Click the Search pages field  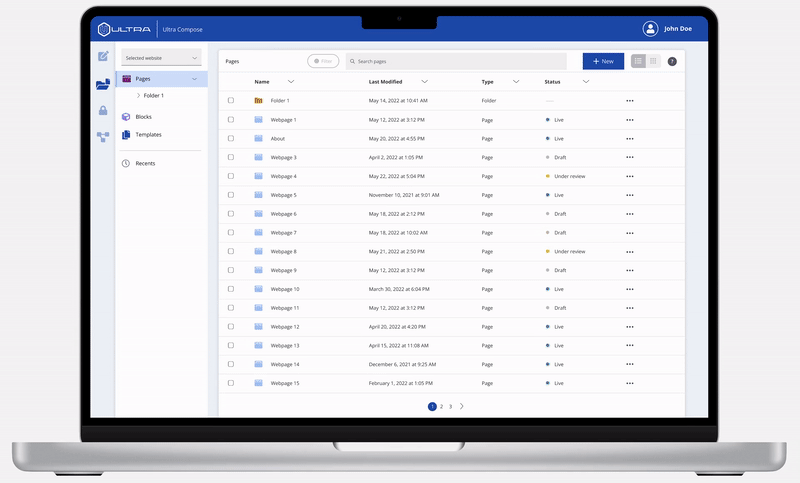click(455, 61)
